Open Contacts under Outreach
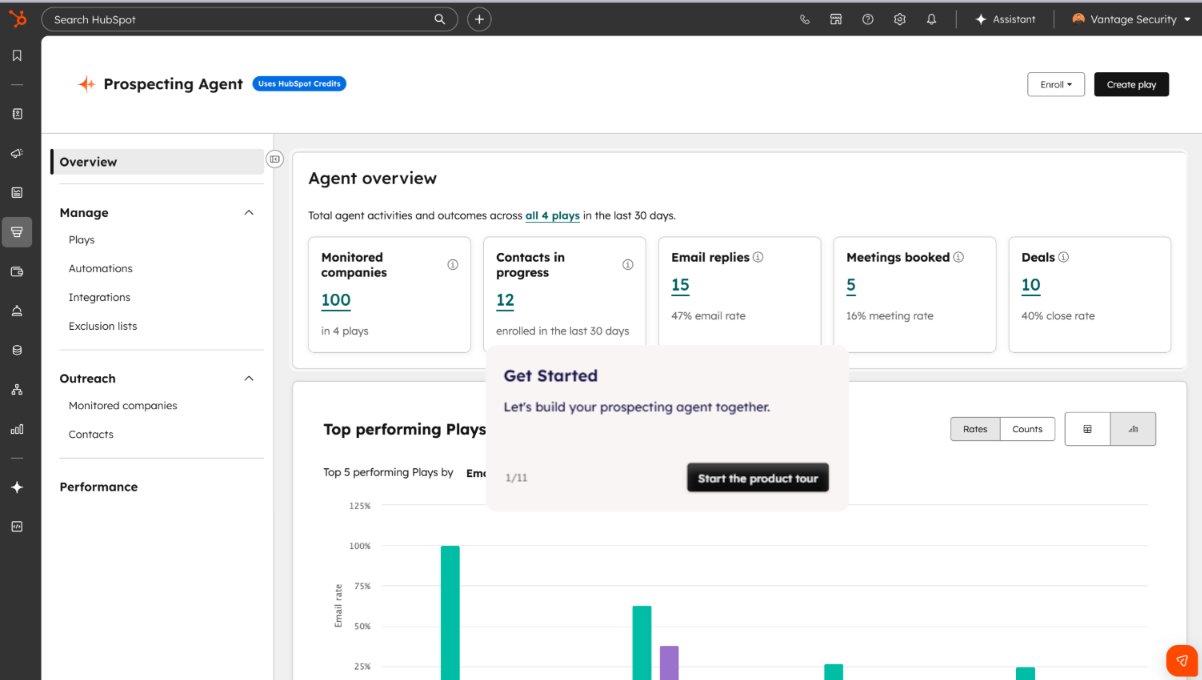The height and width of the screenshot is (680, 1202). pos(91,435)
